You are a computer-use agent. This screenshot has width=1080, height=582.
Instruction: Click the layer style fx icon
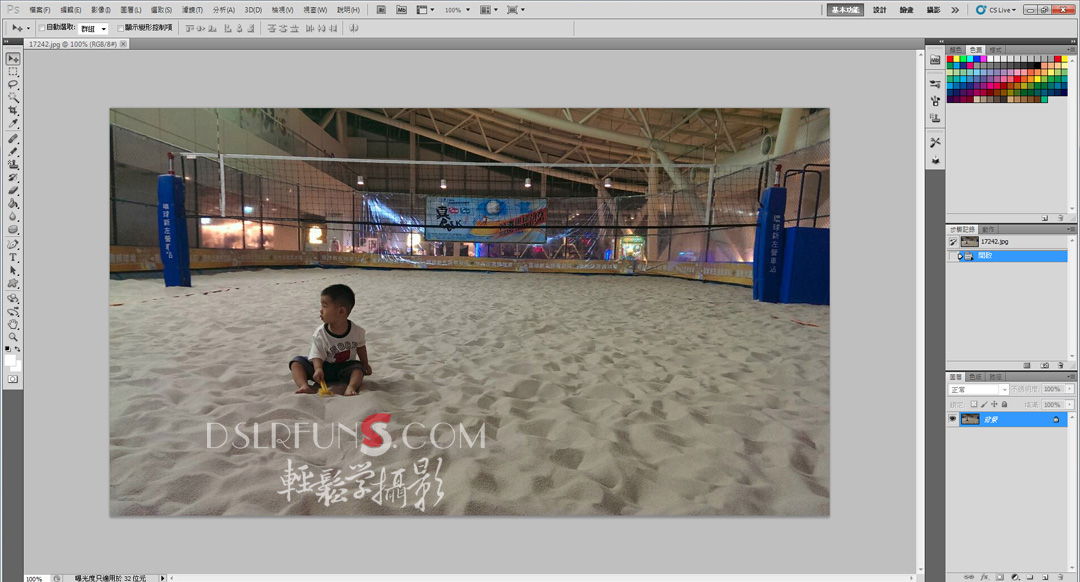(982, 577)
